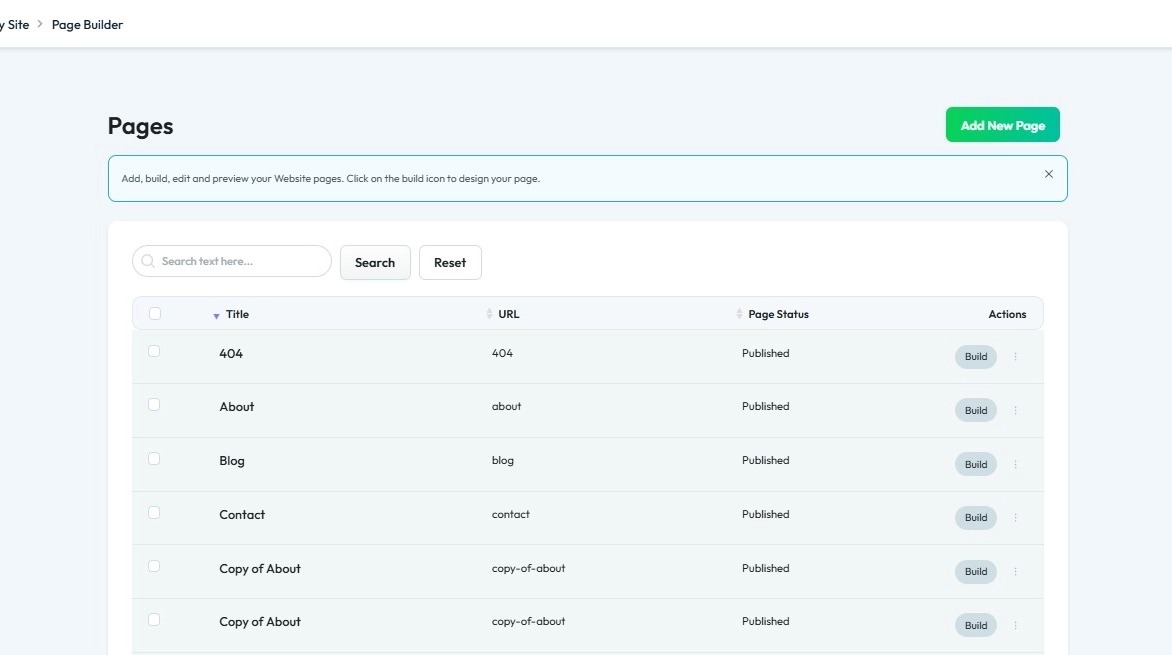Sort by Page Status column arrows

pyautogui.click(x=739, y=314)
